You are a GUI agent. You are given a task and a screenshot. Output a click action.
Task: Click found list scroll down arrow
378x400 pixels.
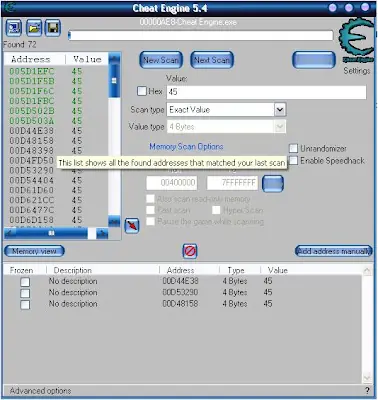pyautogui.click(x=114, y=222)
